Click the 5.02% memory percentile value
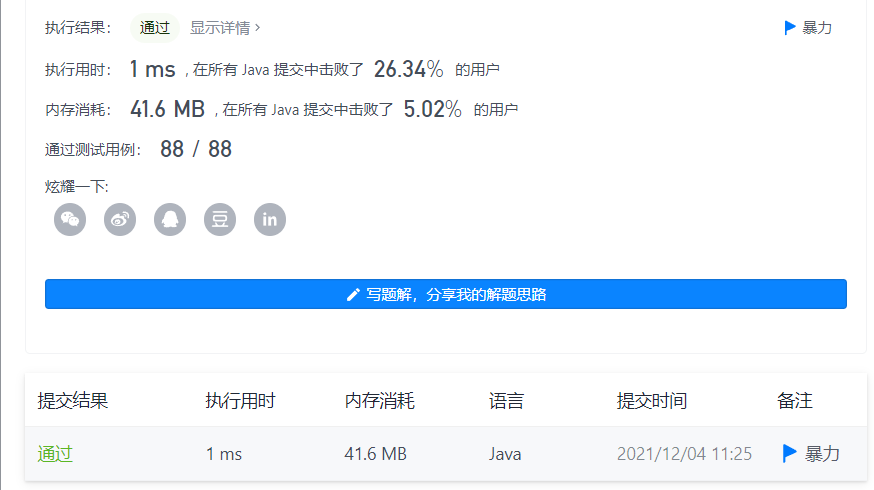The image size is (874, 490). pos(433,109)
